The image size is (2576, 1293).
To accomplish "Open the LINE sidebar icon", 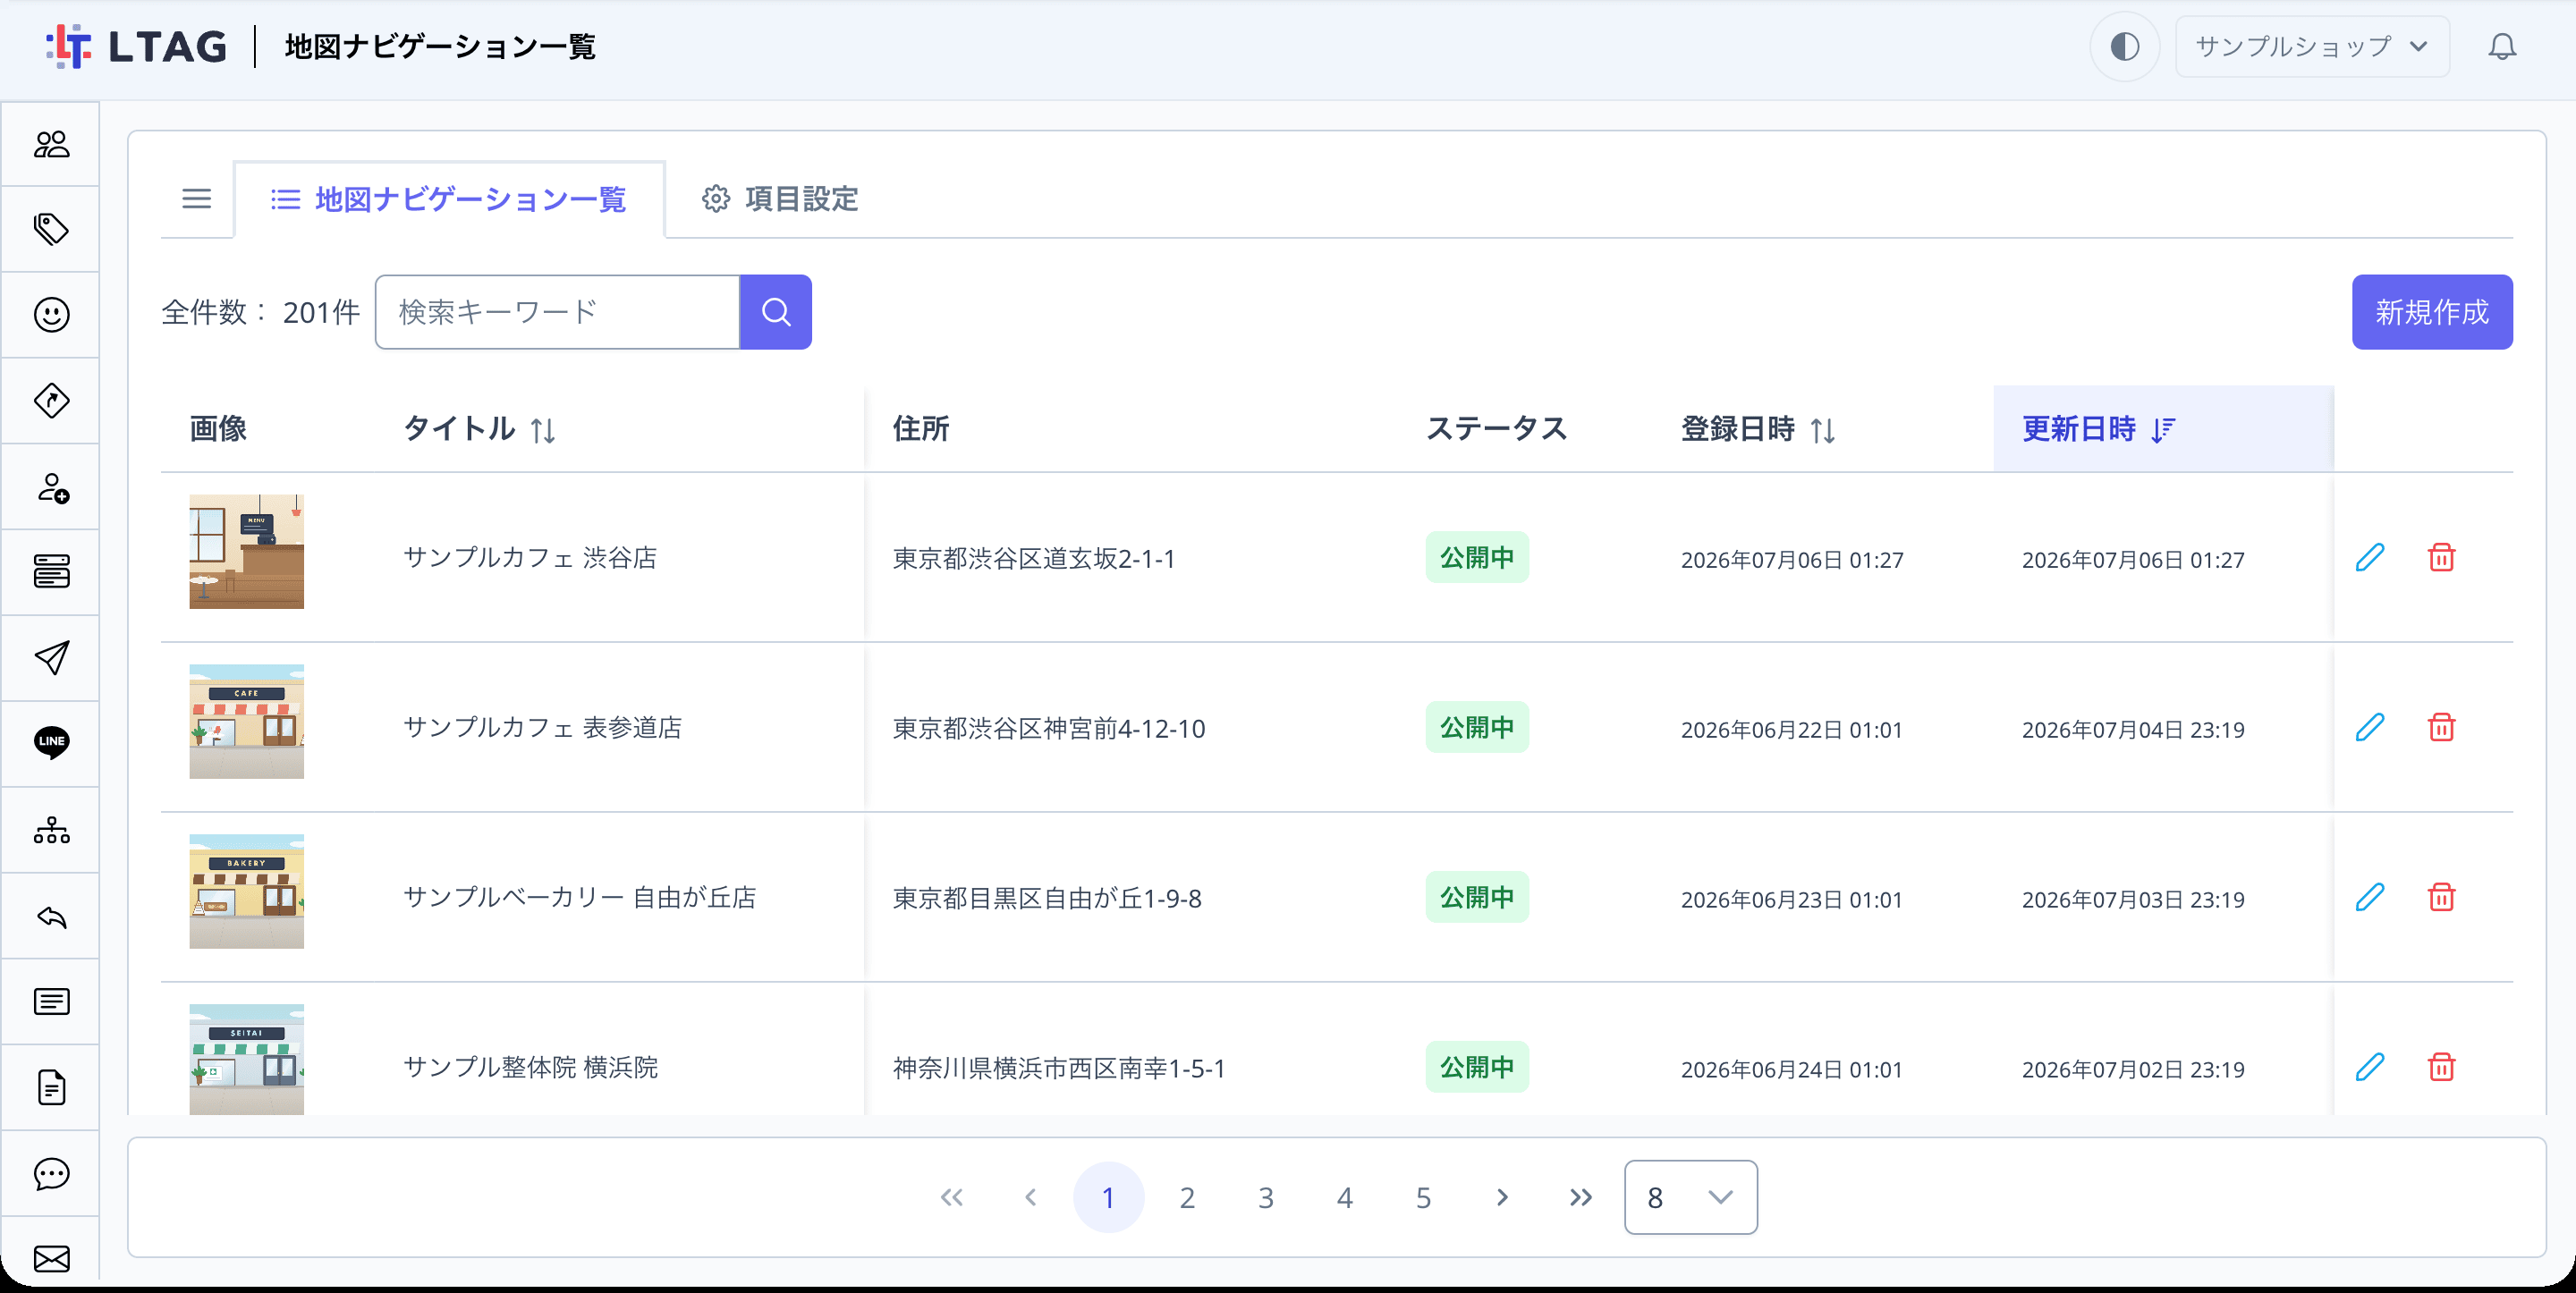I will pyautogui.click(x=51, y=743).
